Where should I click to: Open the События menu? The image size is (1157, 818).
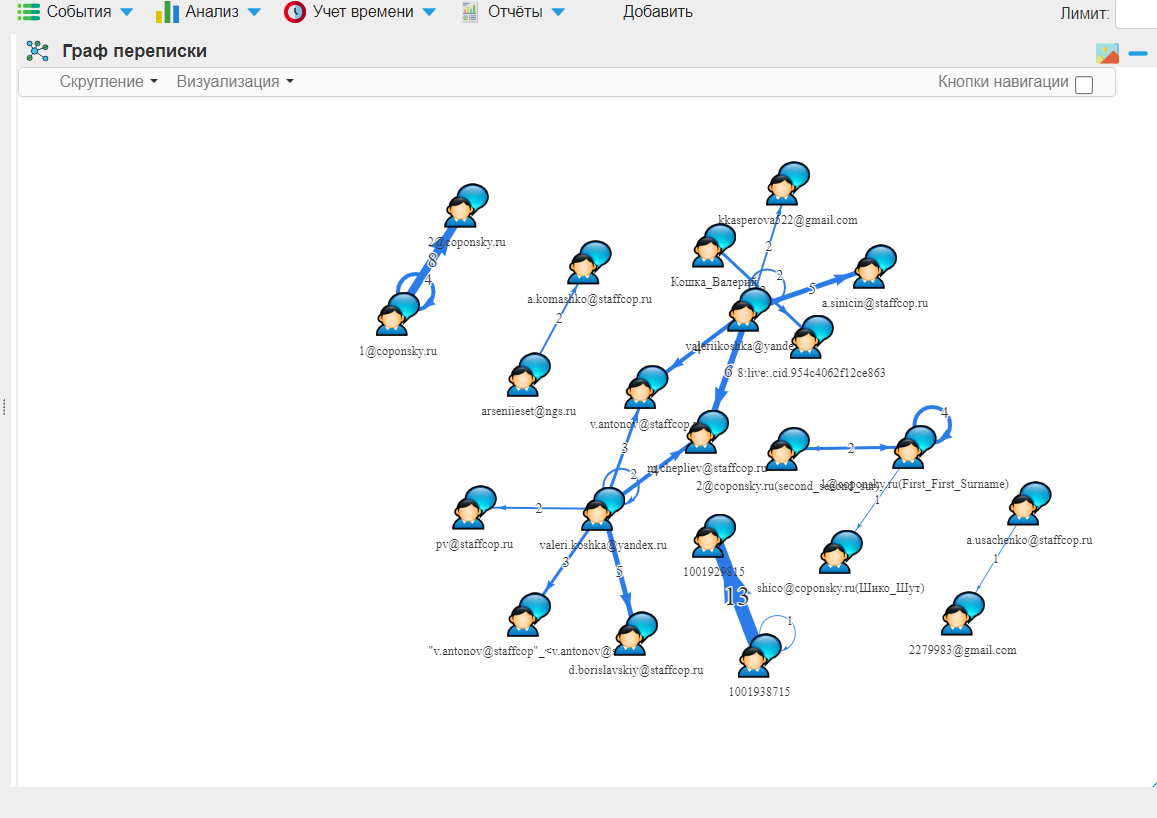tap(75, 12)
